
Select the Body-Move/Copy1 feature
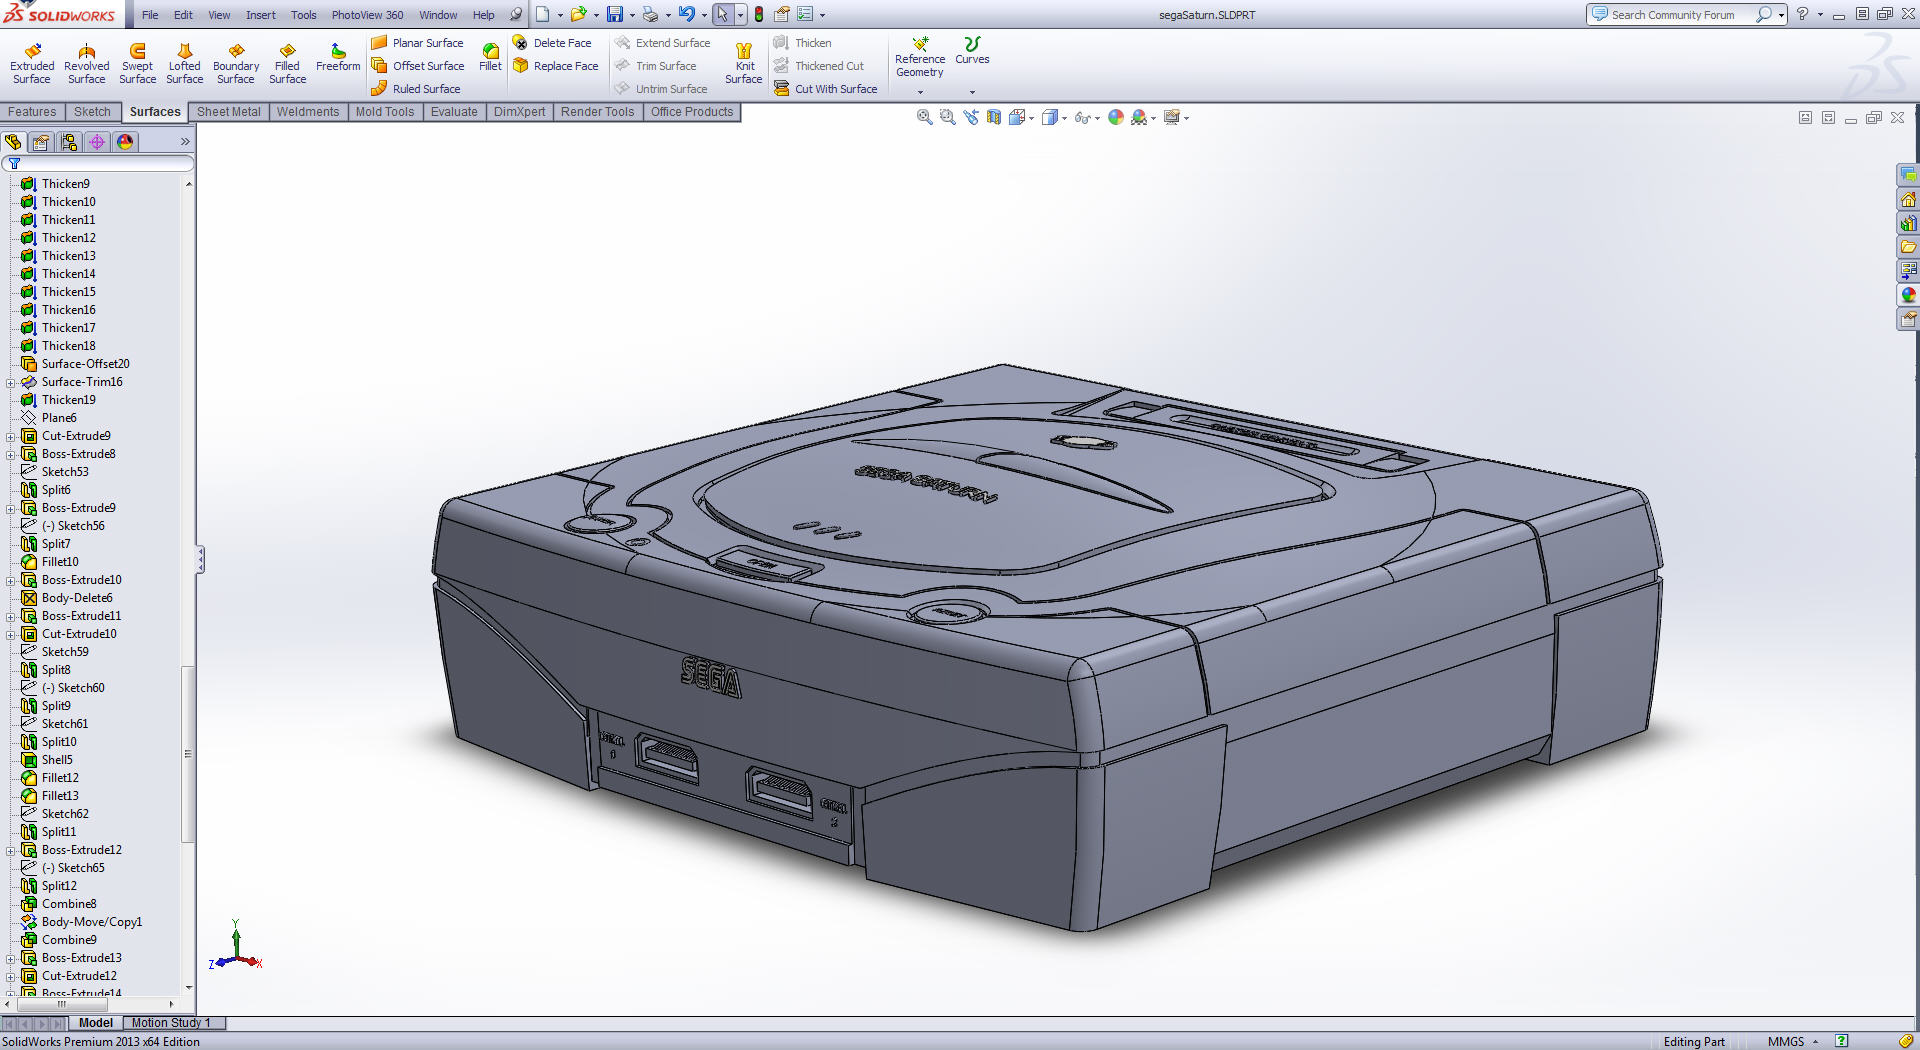tap(82, 922)
